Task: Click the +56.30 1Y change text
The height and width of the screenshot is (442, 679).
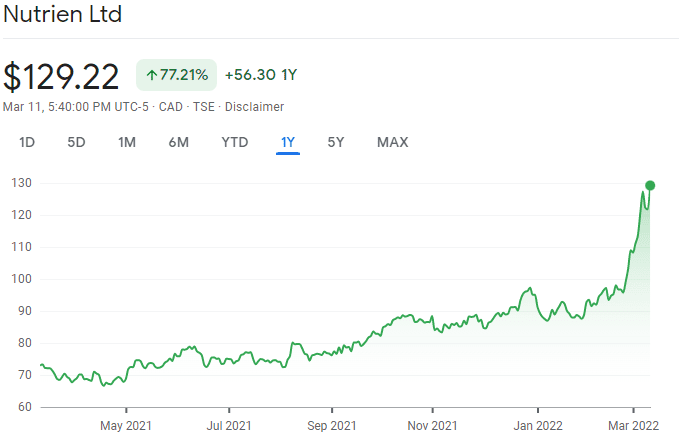Action: click(261, 75)
